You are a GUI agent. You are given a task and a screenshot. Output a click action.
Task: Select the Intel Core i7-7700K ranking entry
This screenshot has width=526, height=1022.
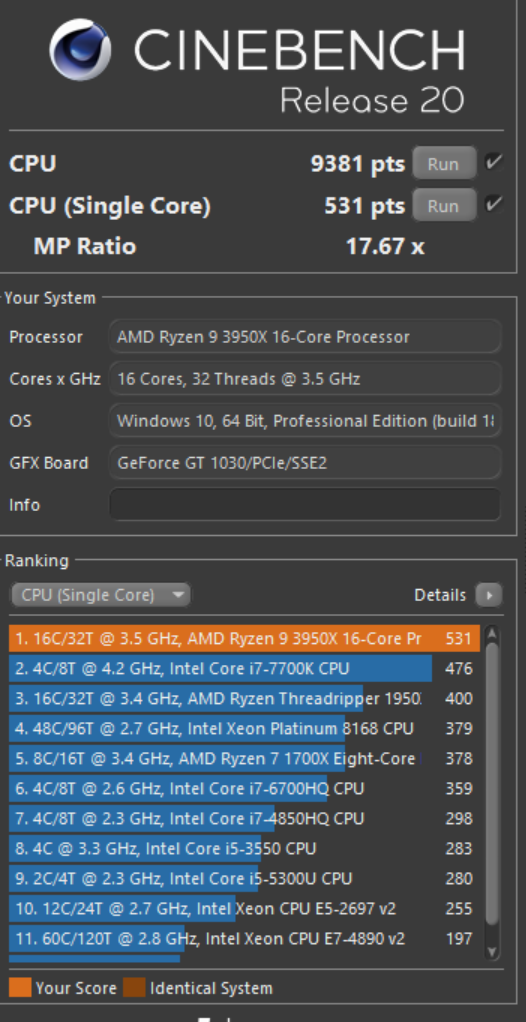[244, 668]
